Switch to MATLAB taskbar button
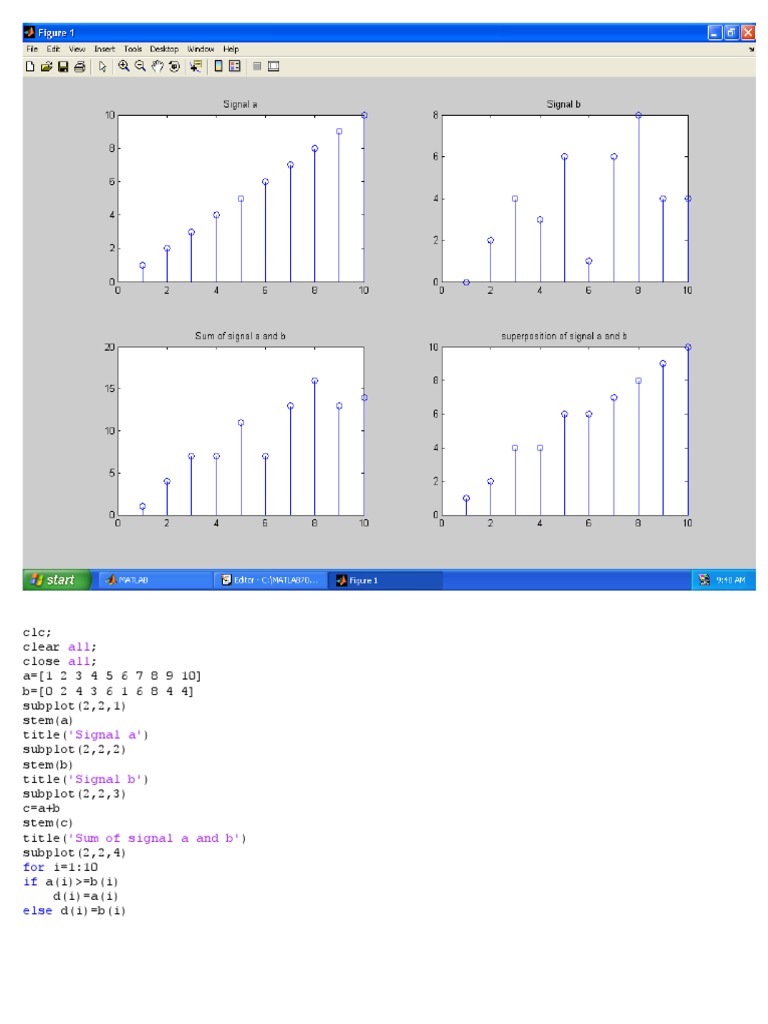 [x=155, y=580]
